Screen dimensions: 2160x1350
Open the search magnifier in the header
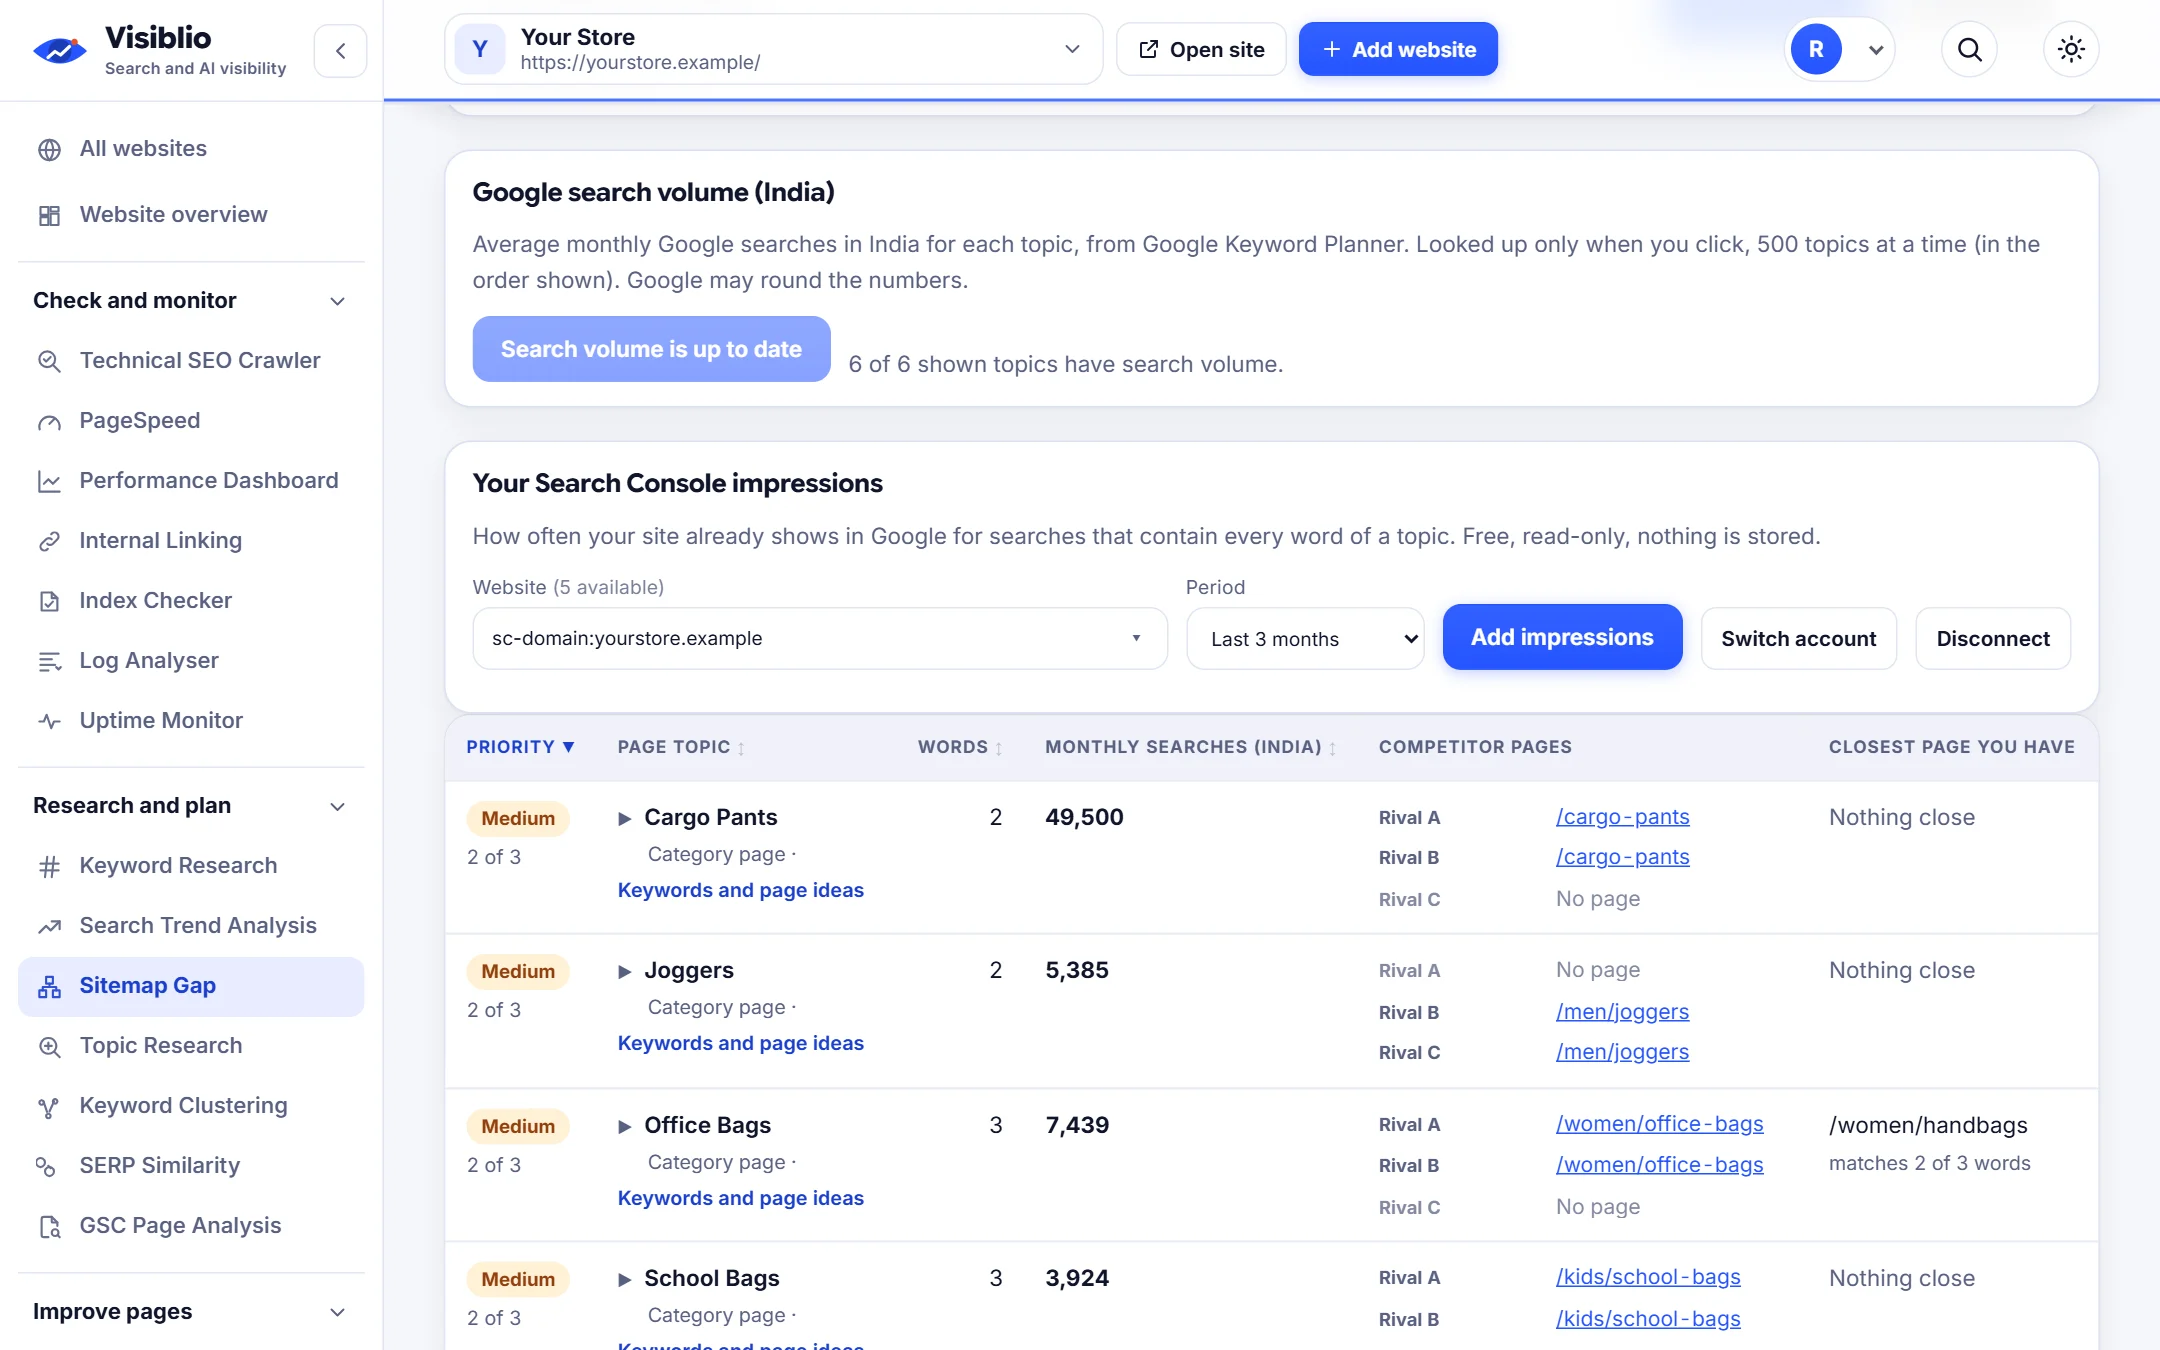[x=1969, y=49]
